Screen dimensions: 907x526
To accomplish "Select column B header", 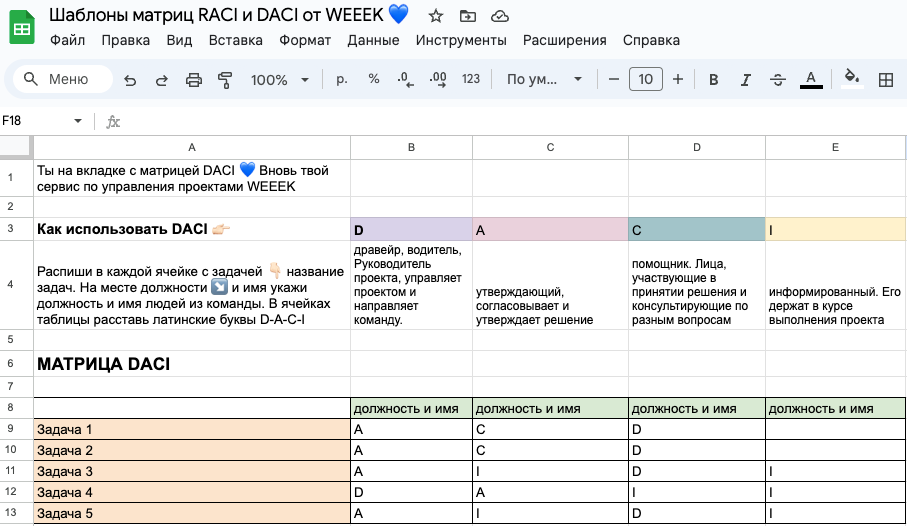I will click(x=411, y=148).
